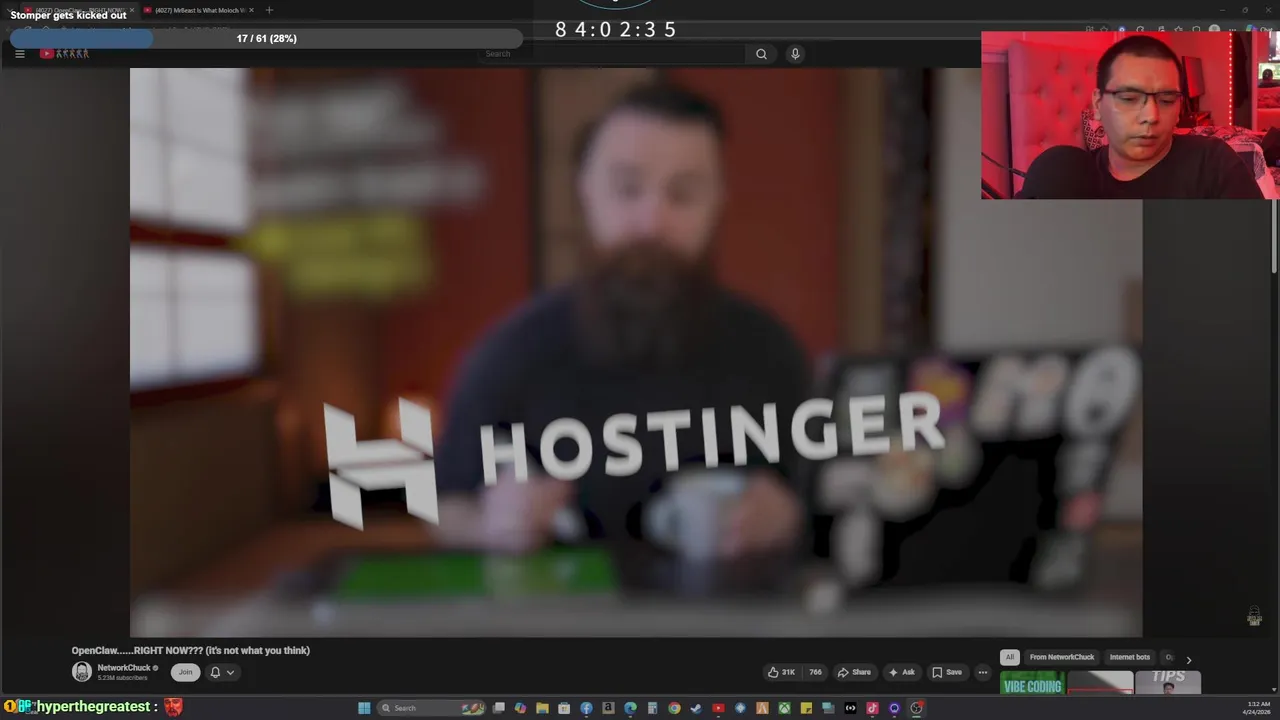
Task: Open Steam from the taskbar
Action: pos(696,708)
